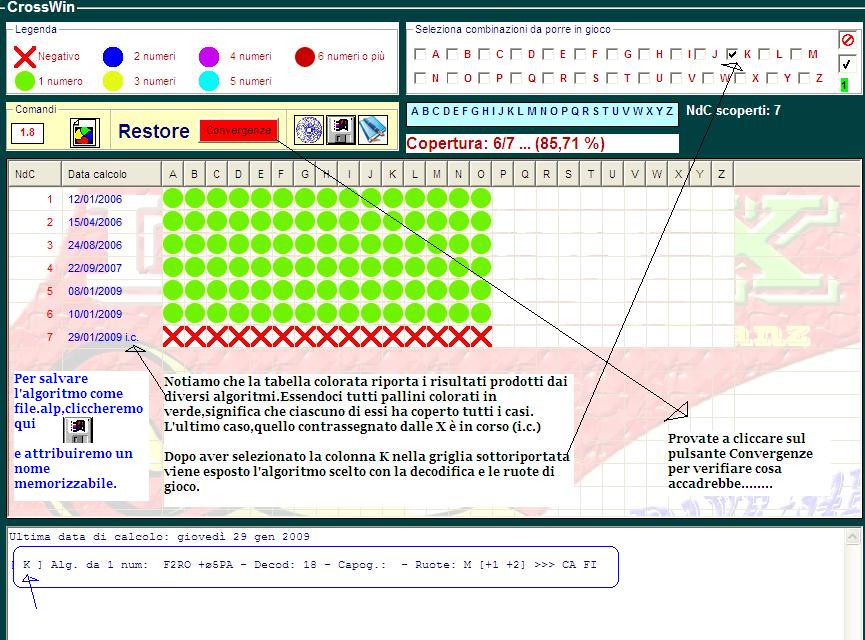Click the yellow 3 numeri legend swatch

point(113,81)
